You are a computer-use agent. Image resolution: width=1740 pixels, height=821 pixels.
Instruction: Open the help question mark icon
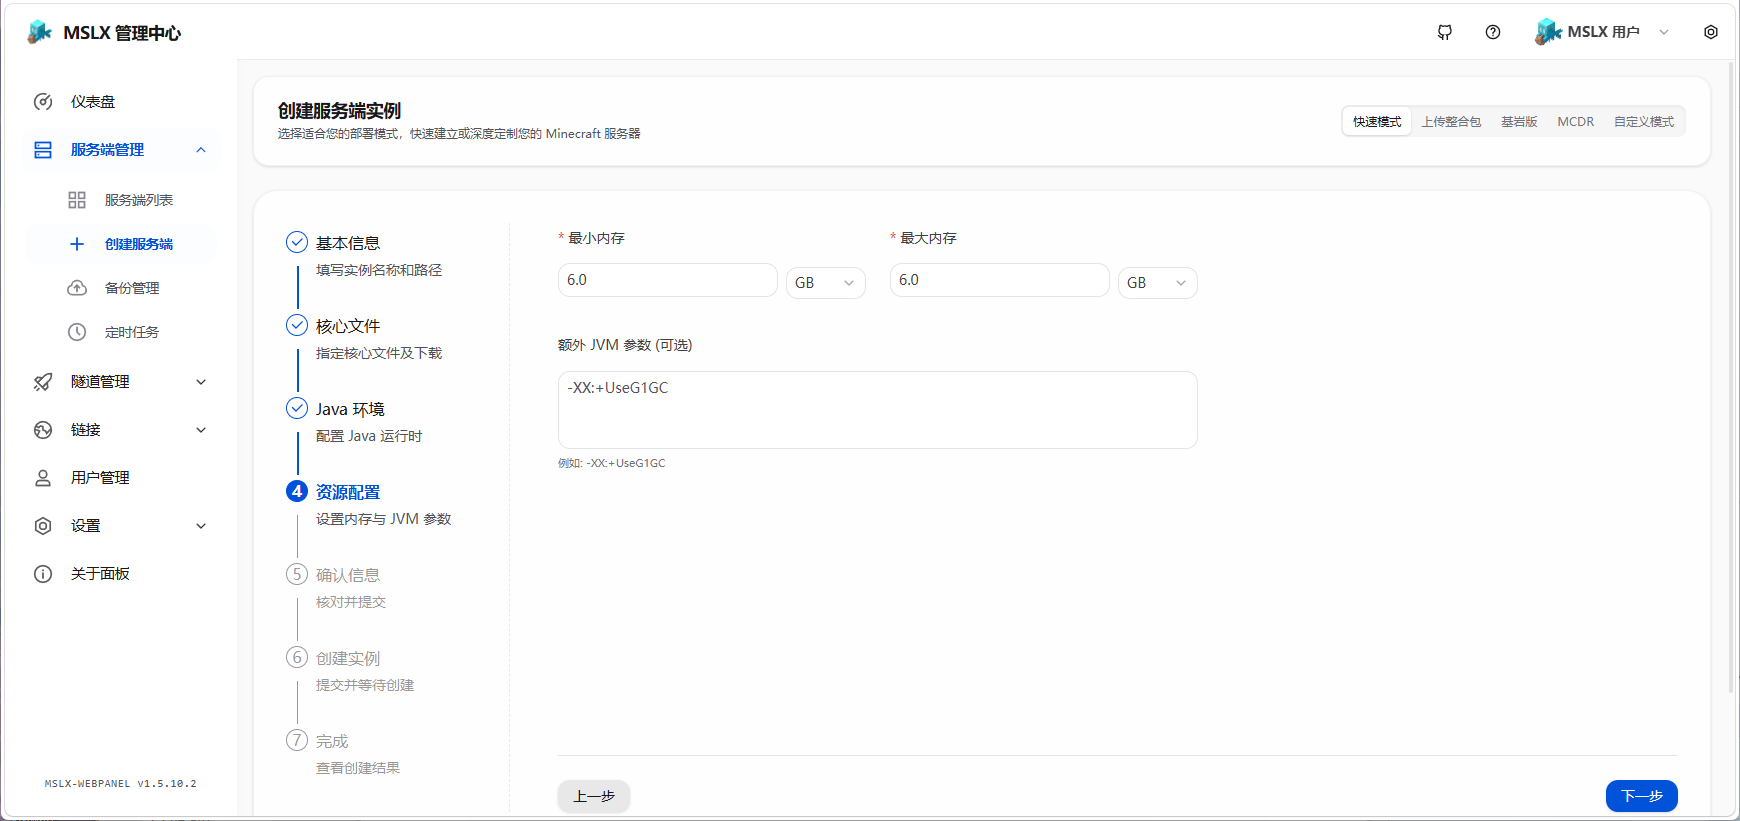[1493, 32]
